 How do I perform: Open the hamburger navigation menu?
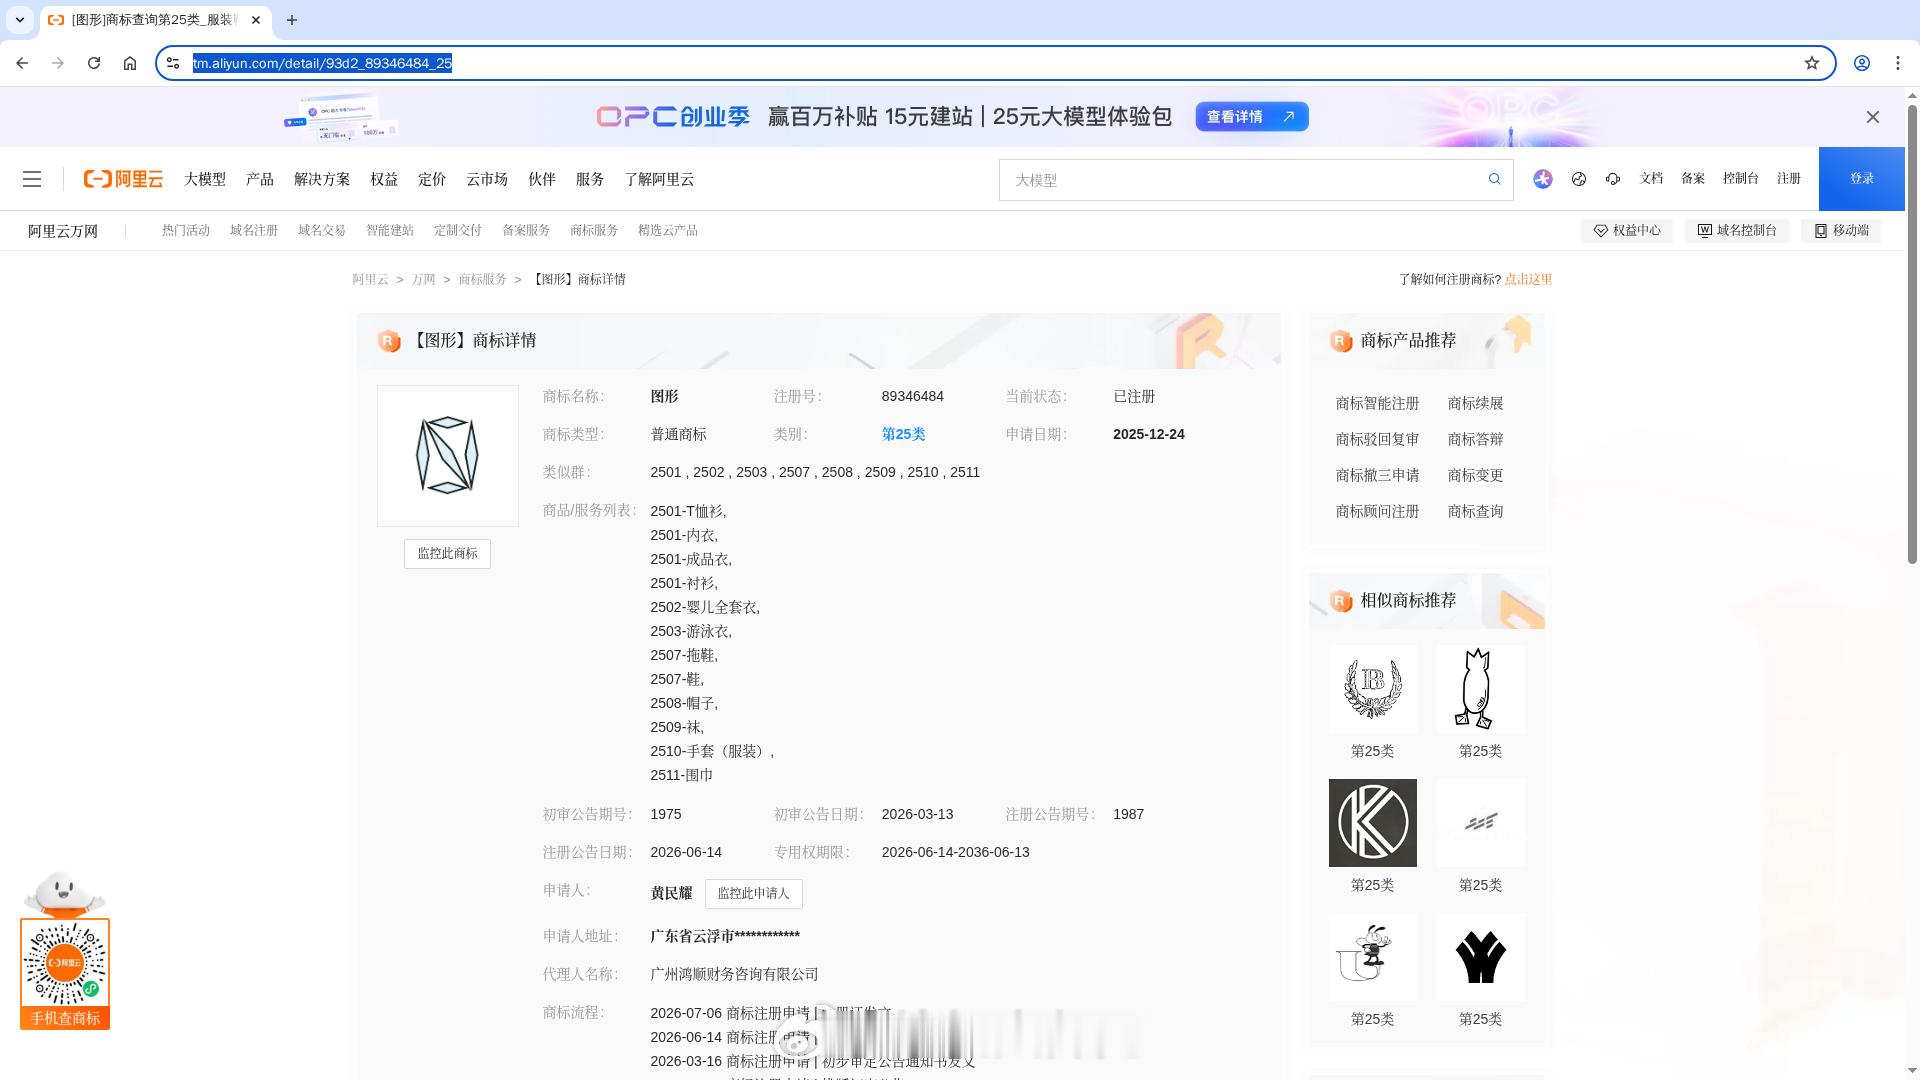[x=32, y=179]
